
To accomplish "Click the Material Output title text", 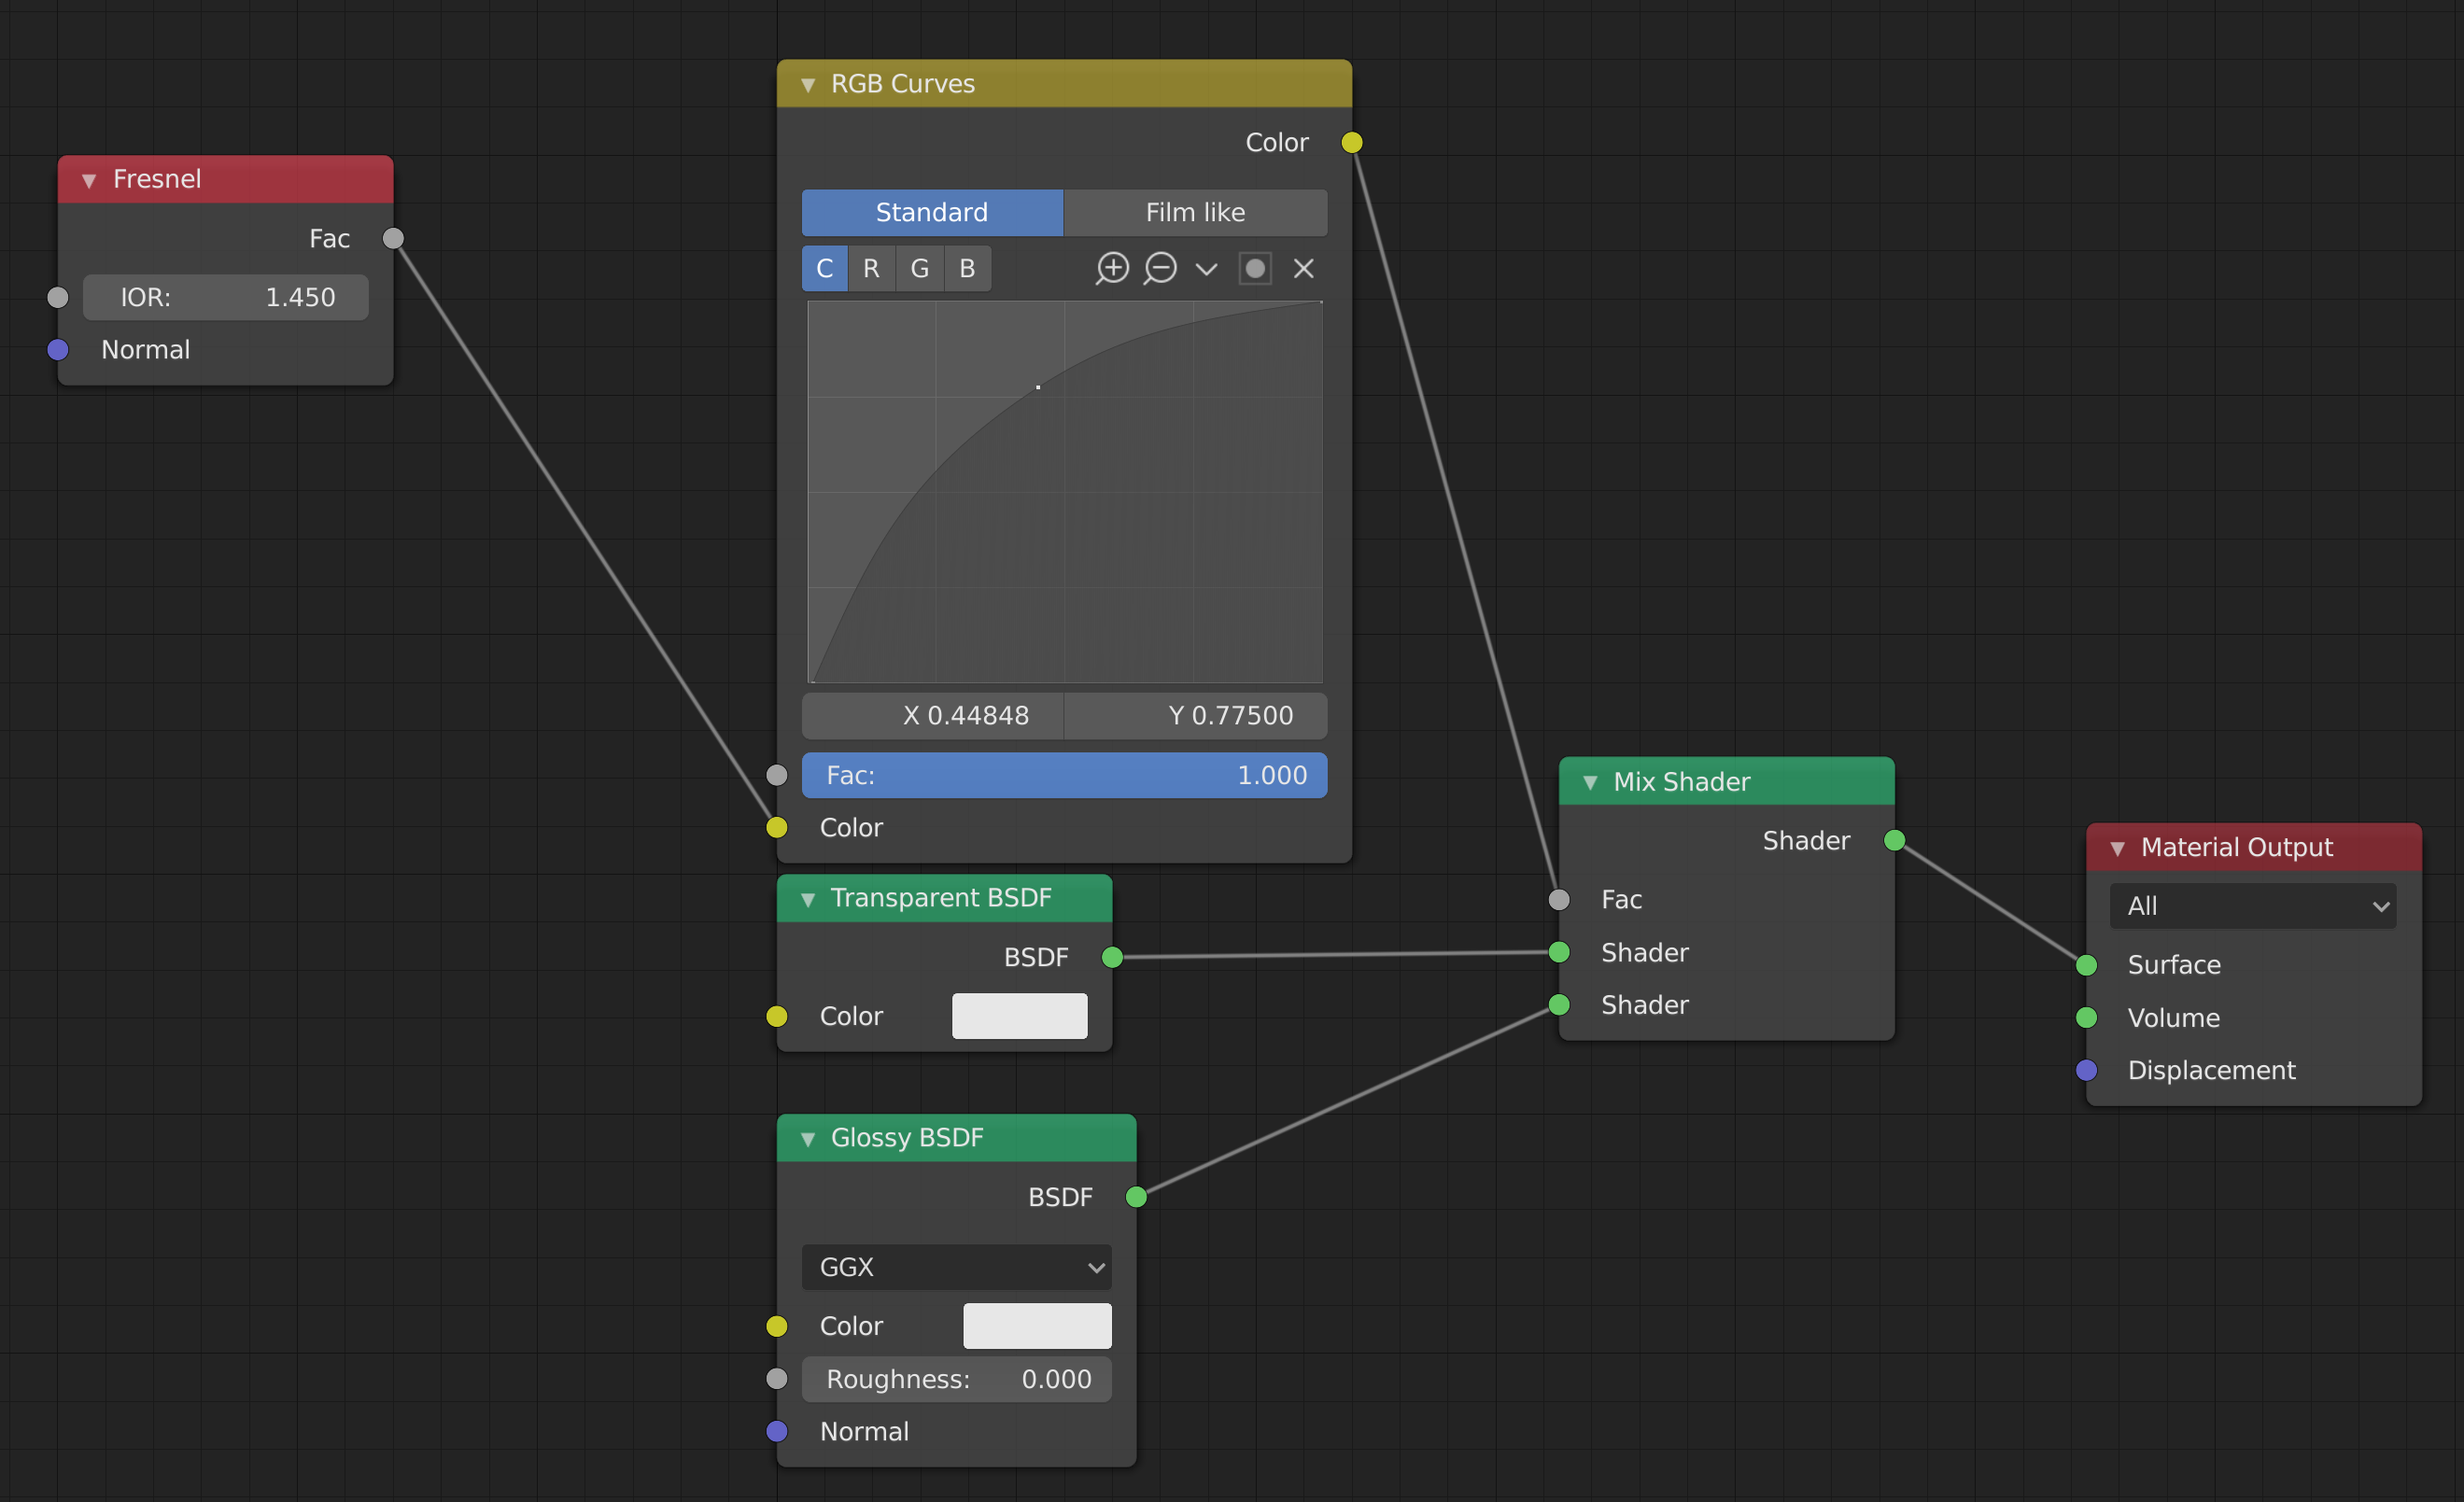I will 2237,848.
